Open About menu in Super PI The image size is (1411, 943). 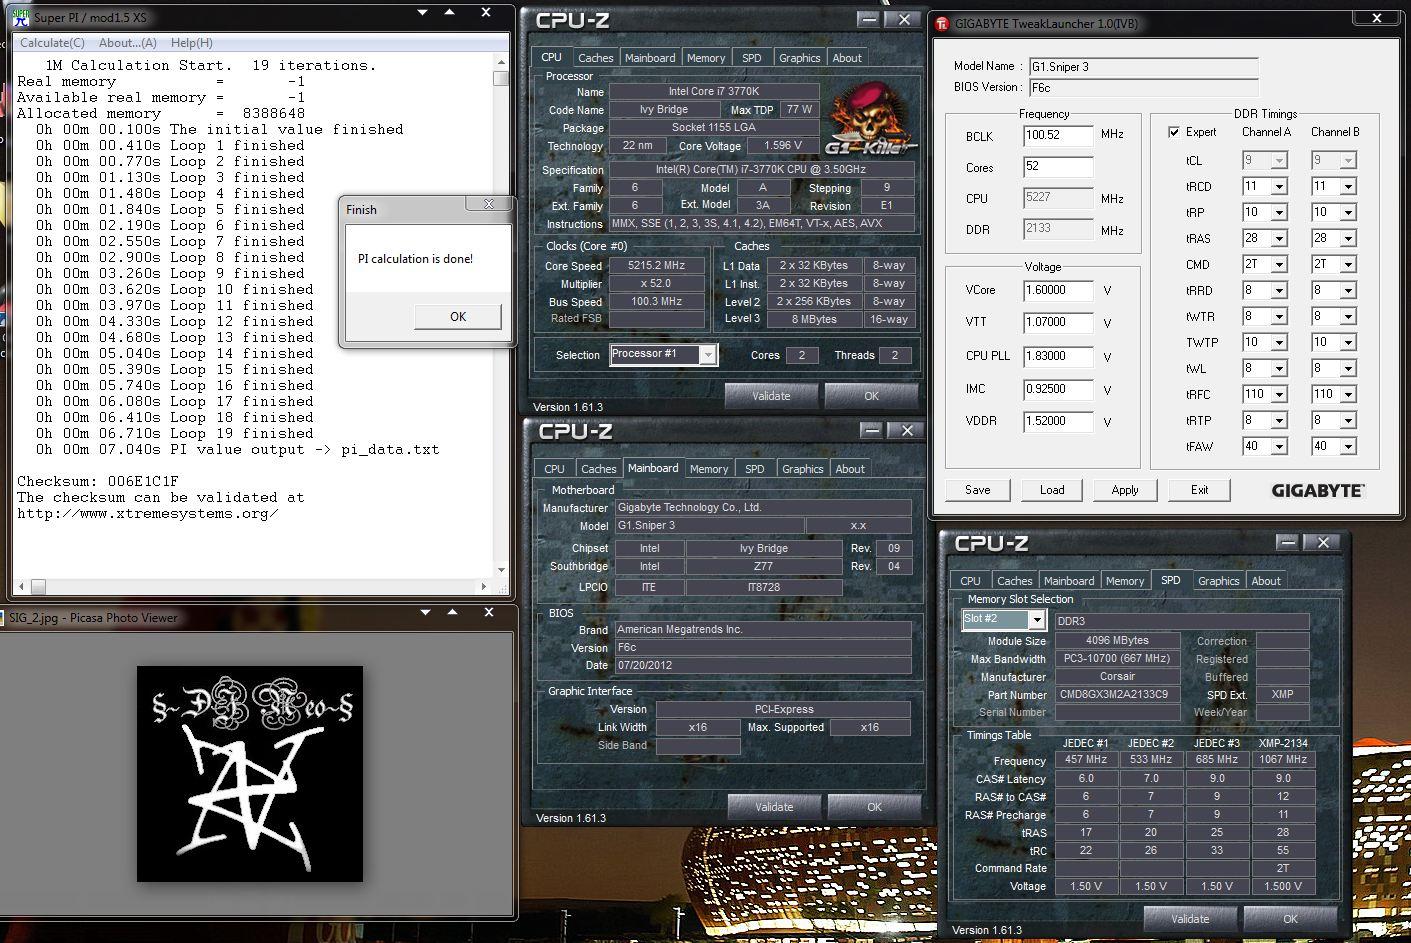click(x=127, y=43)
